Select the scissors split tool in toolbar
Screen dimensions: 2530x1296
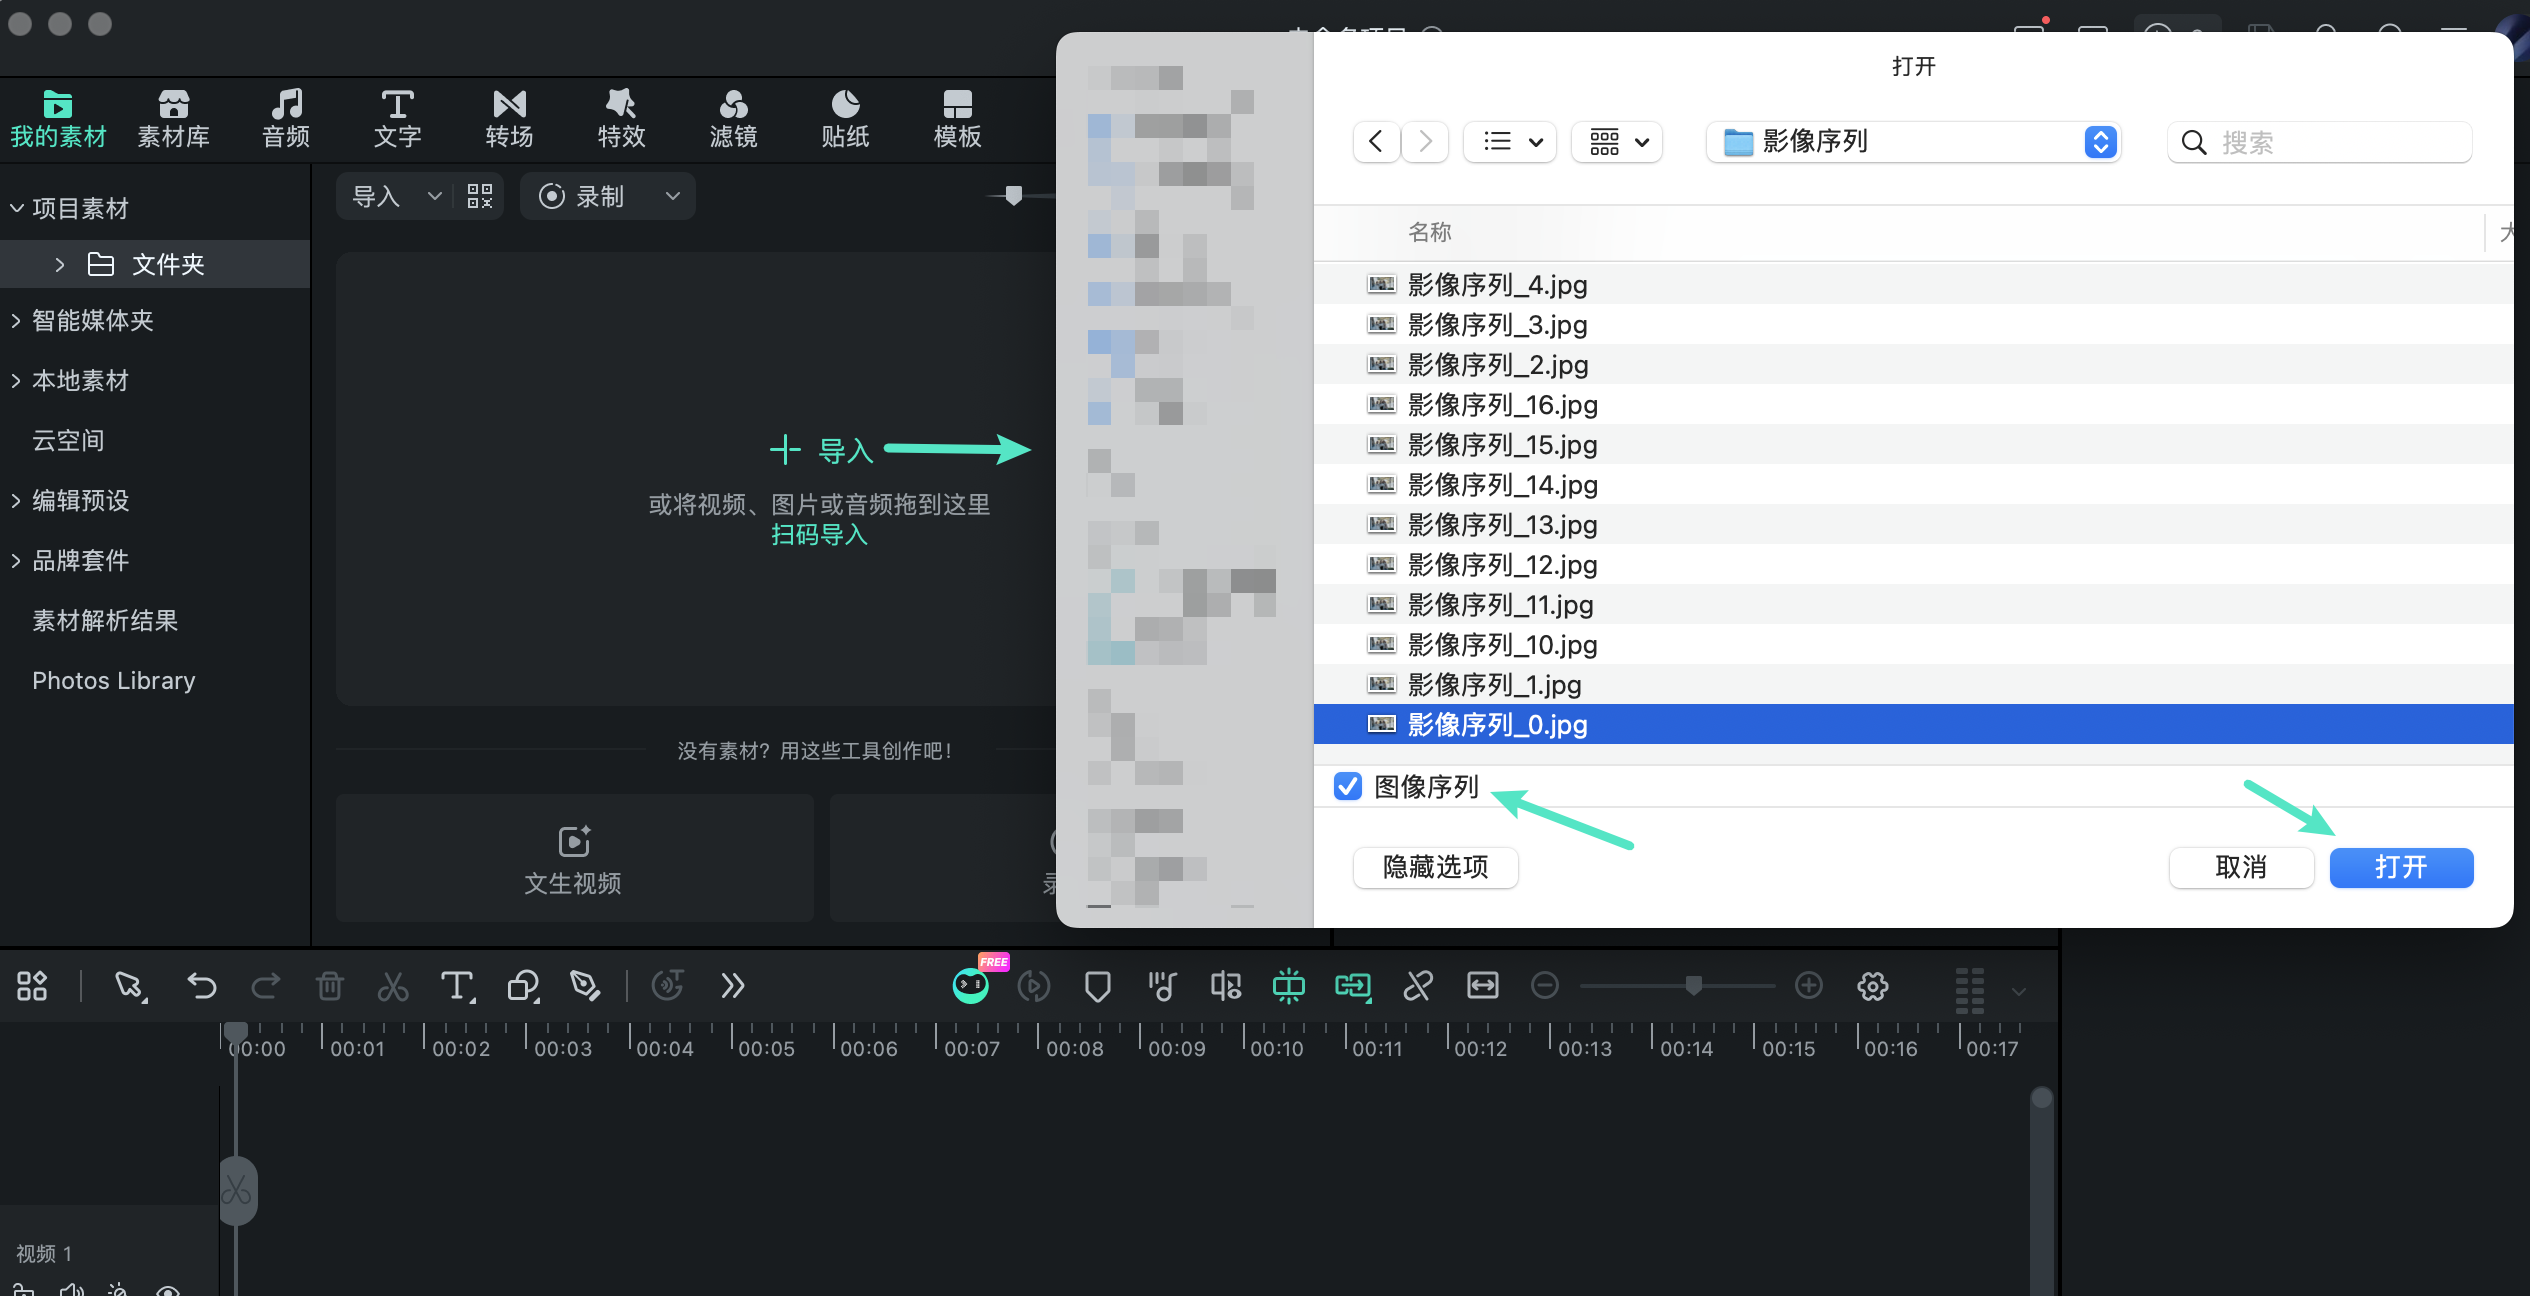pyautogui.click(x=393, y=986)
